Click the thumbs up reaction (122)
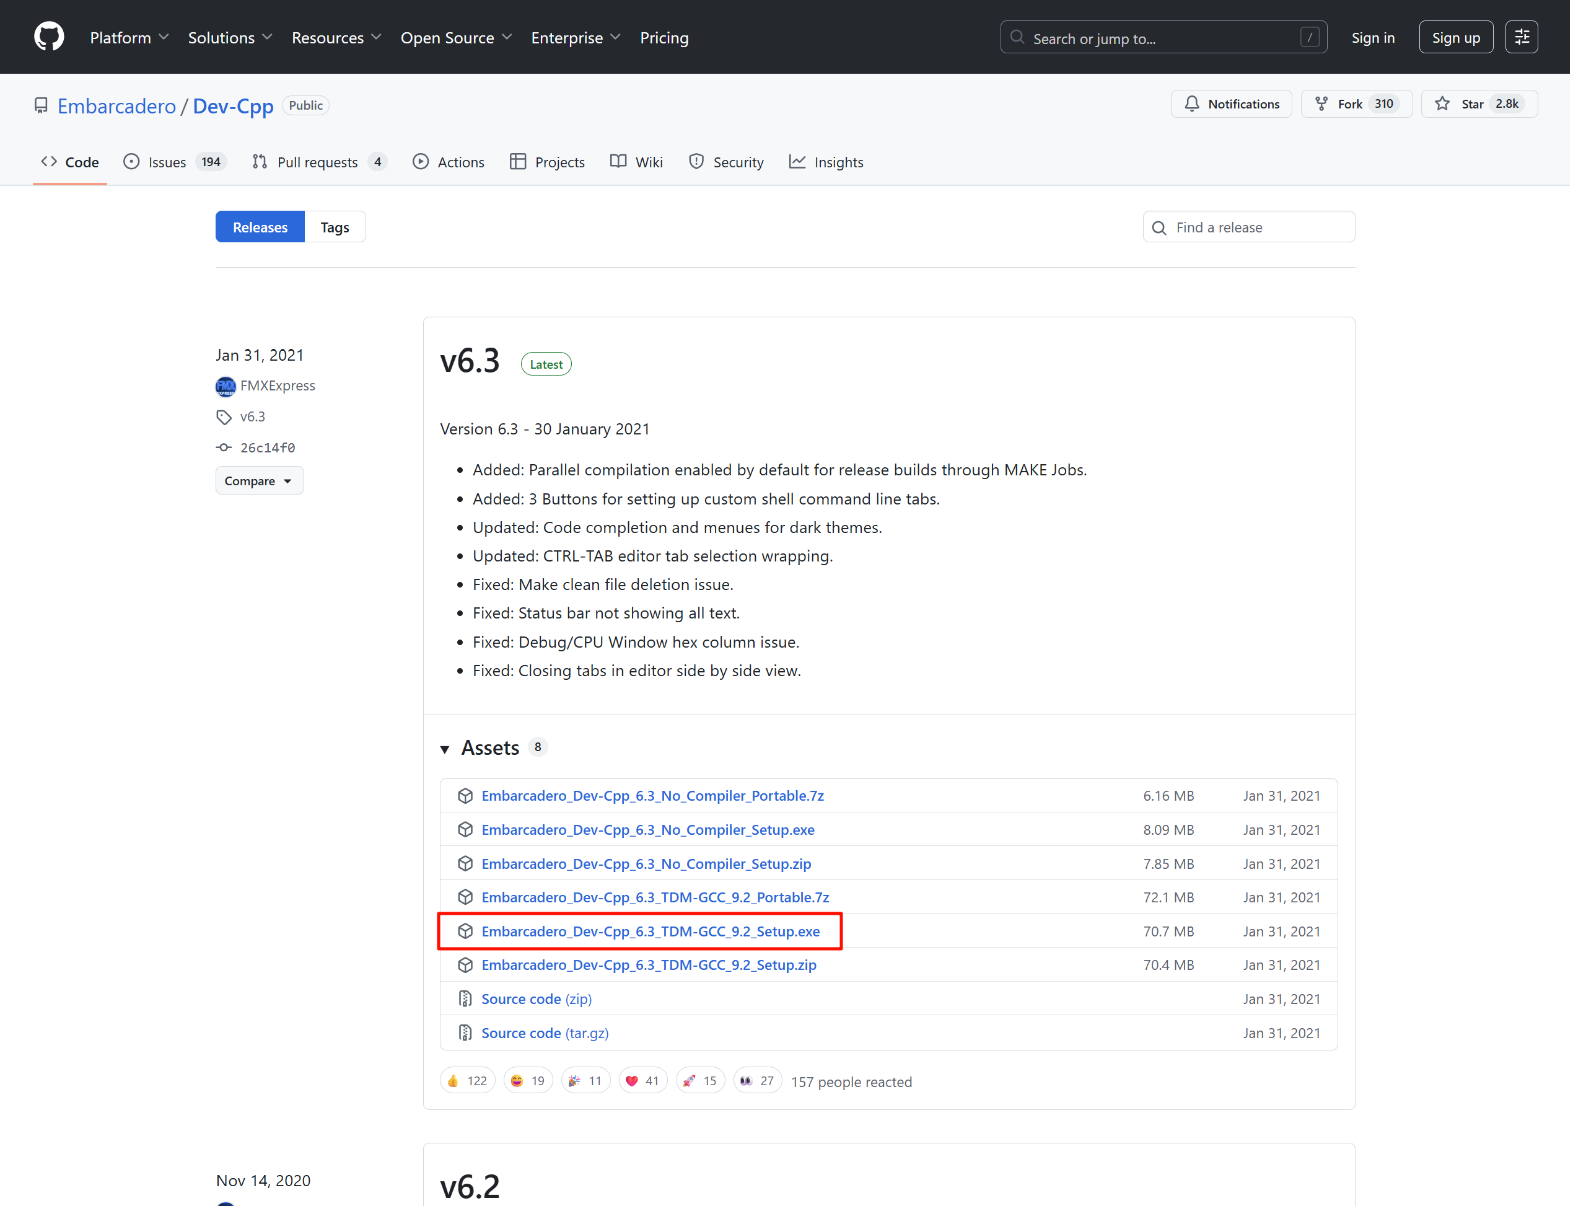This screenshot has width=1570, height=1206. tap(468, 1081)
